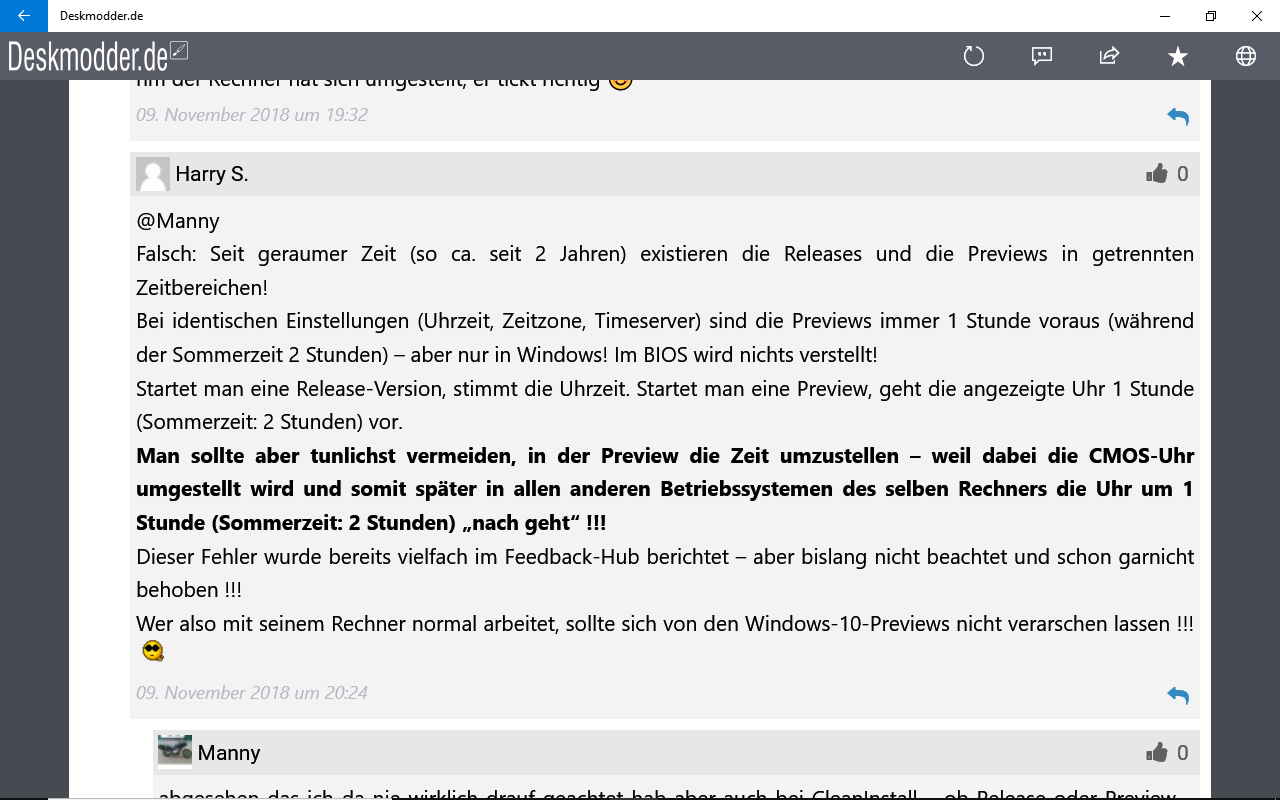
Task: Select window title text Deskmodder.de
Action: coord(101,16)
